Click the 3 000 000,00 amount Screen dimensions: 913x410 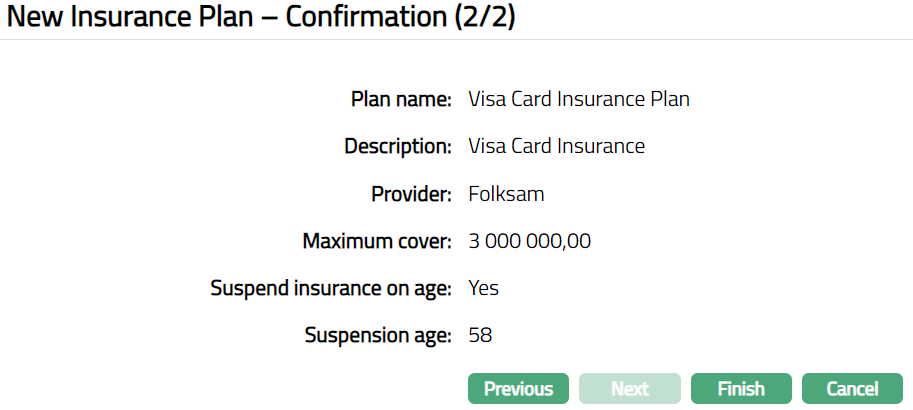530,241
